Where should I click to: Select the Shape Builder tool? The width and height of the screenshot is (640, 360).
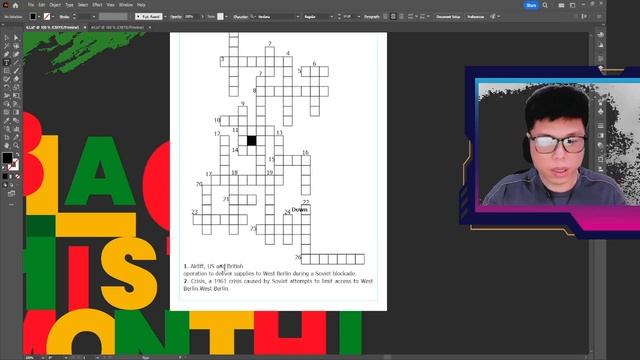[7, 104]
